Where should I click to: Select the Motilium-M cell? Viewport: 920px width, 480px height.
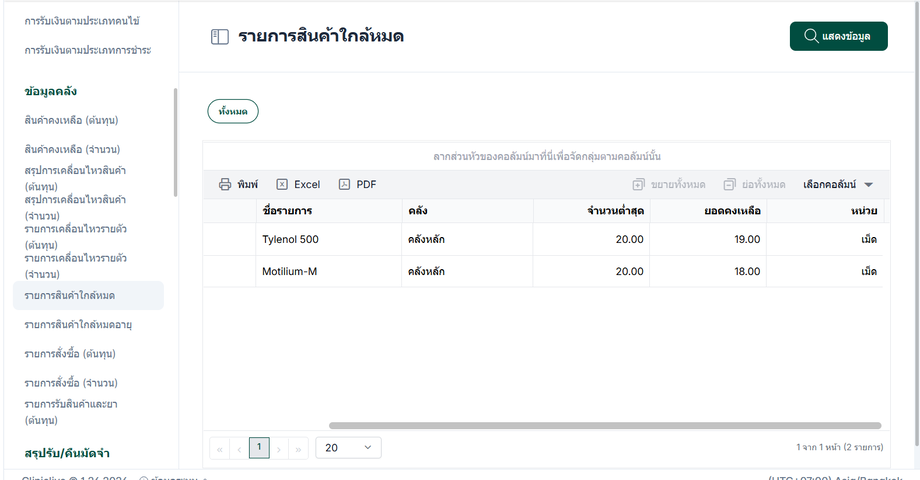pos(329,271)
